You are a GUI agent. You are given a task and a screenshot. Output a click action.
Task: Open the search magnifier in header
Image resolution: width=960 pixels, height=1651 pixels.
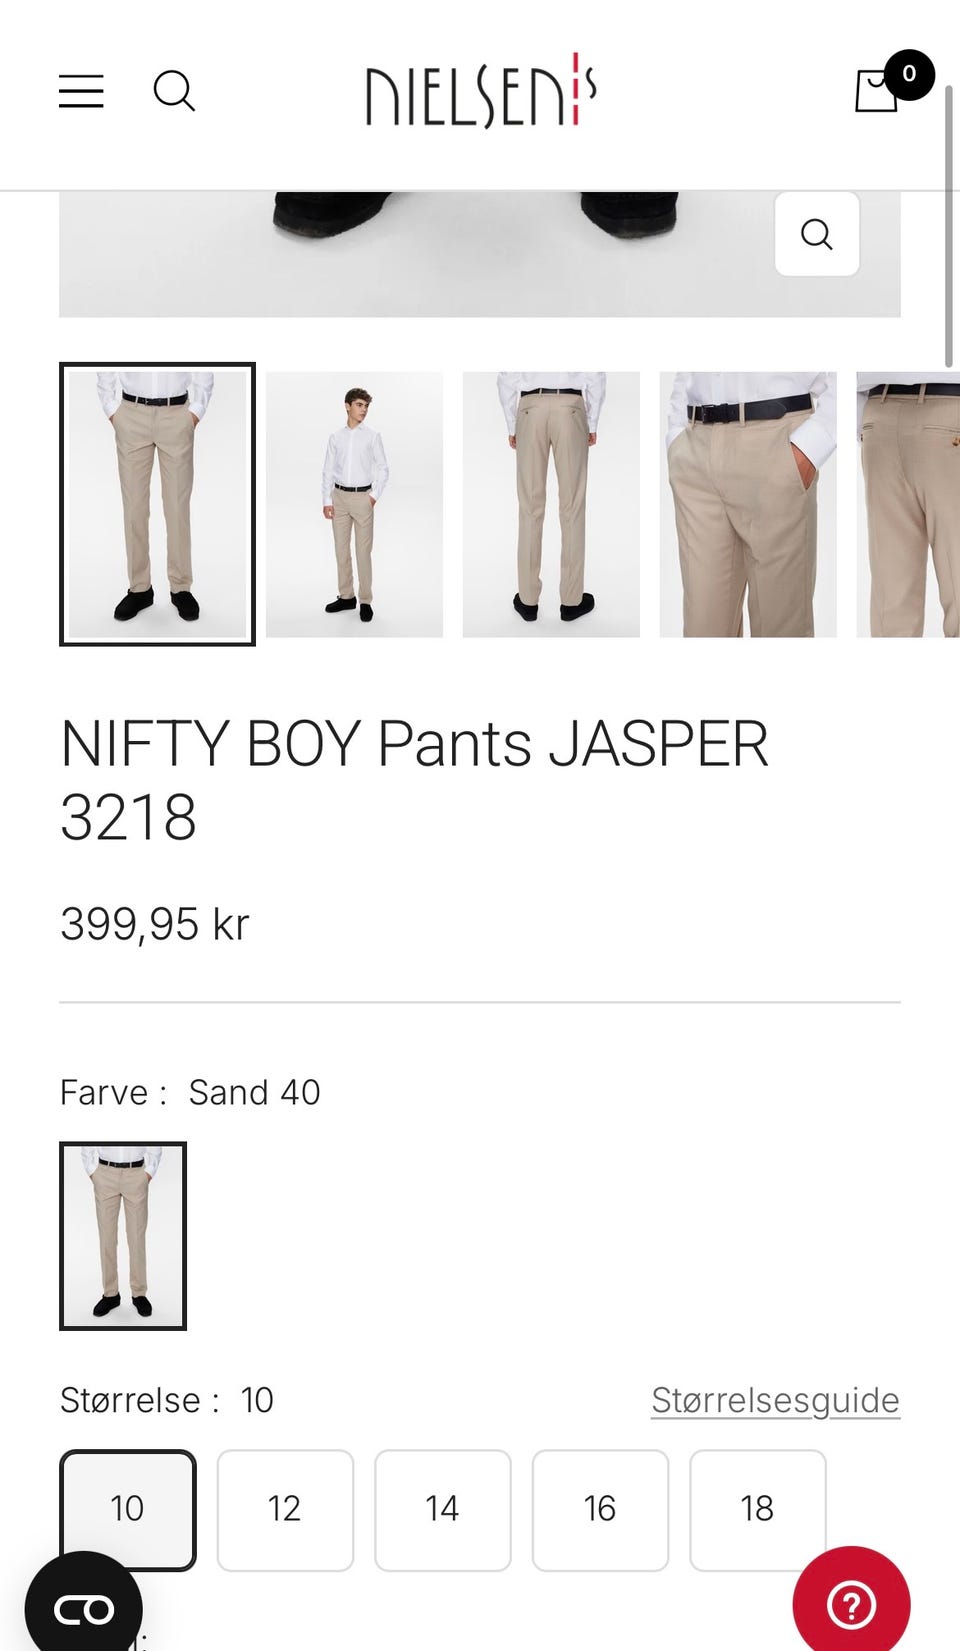(174, 91)
